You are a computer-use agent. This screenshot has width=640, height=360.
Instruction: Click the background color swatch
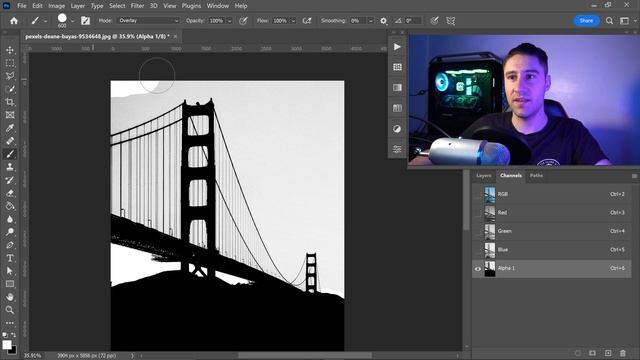13,350
